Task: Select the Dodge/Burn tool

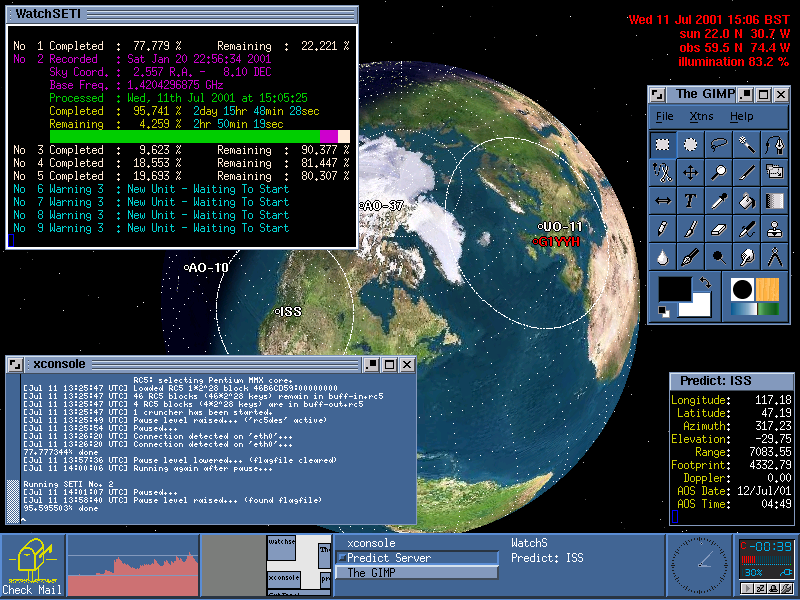Action: (718, 257)
